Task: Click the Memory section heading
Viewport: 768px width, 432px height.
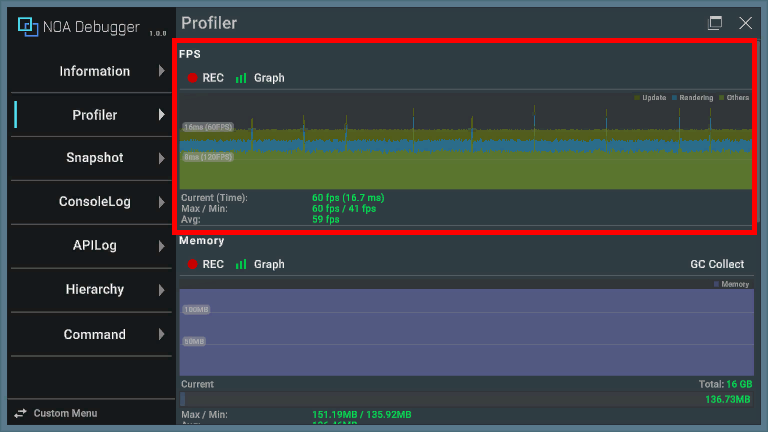Action: (202, 241)
